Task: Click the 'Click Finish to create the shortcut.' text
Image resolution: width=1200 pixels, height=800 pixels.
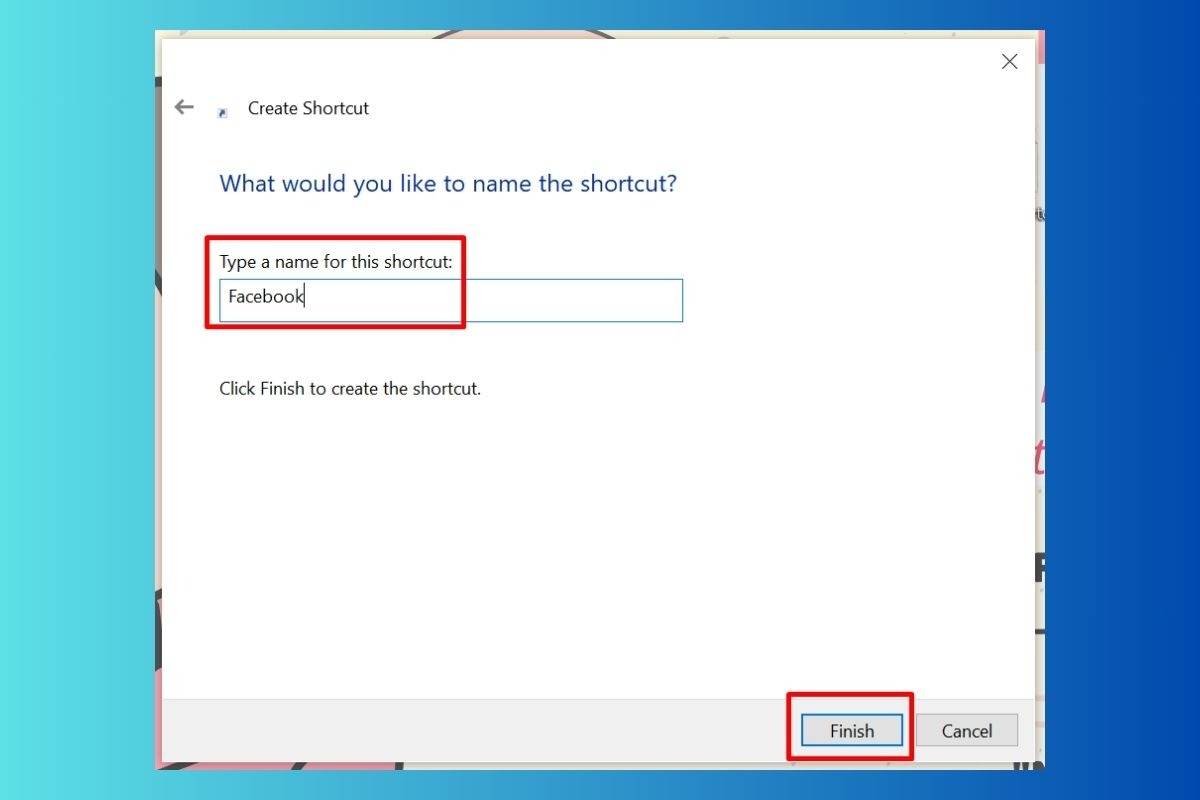Action: [x=350, y=388]
